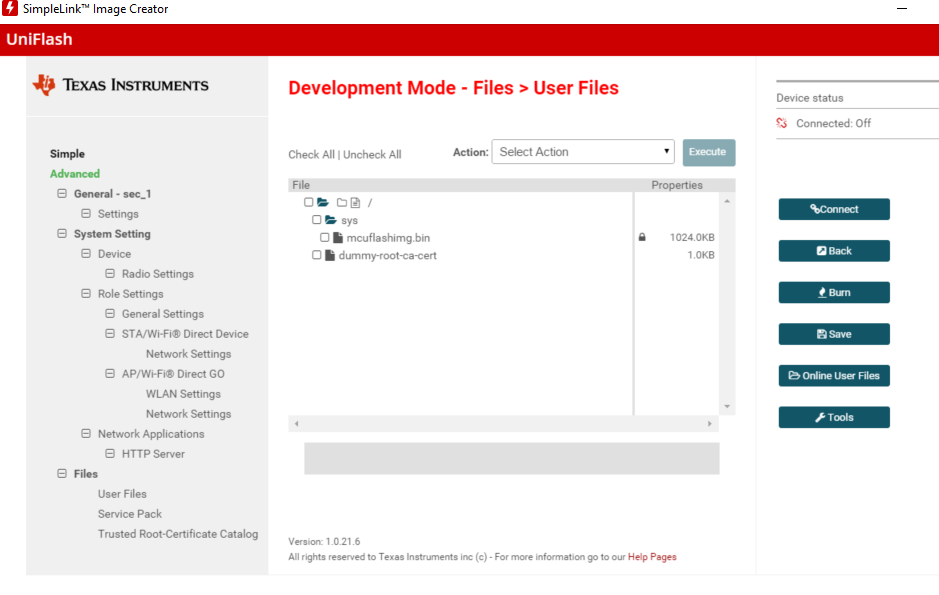Click the file list scroll down arrow

coord(727,406)
